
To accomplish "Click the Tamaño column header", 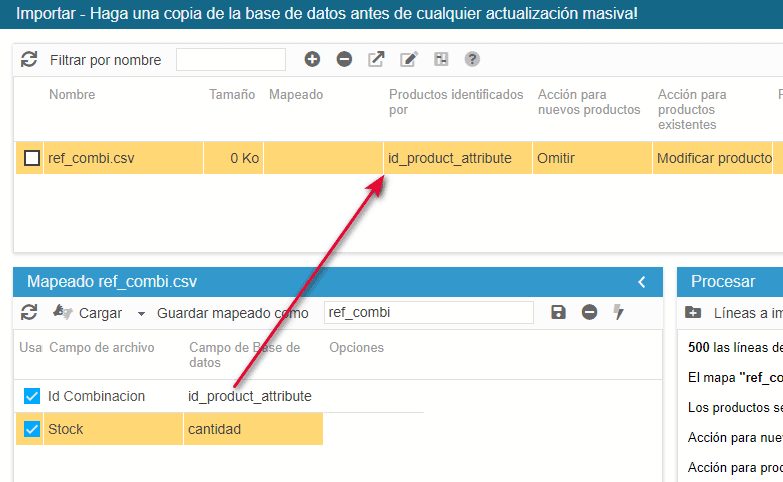I will pos(231,95).
